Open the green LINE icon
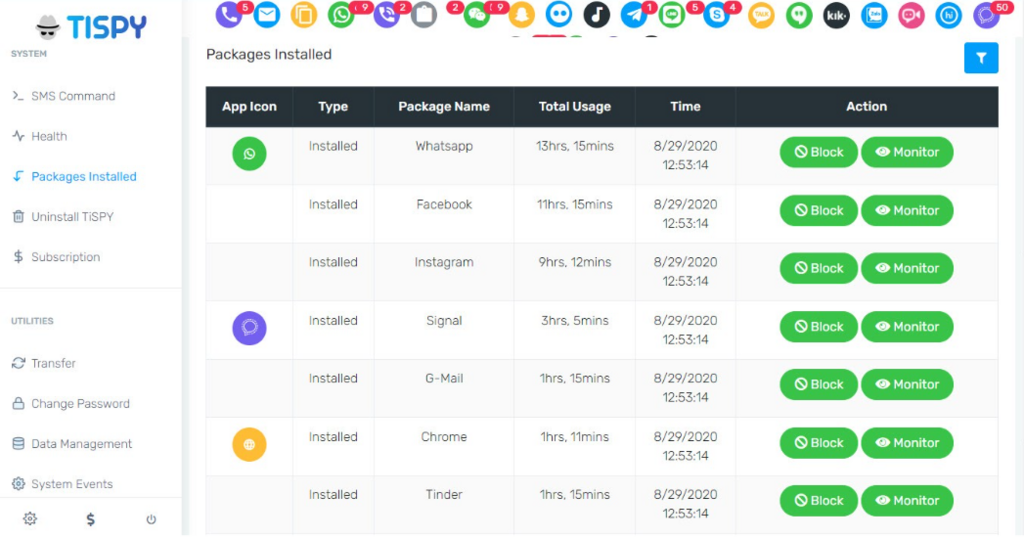This screenshot has height=539, width=1024. click(x=671, y=14)
